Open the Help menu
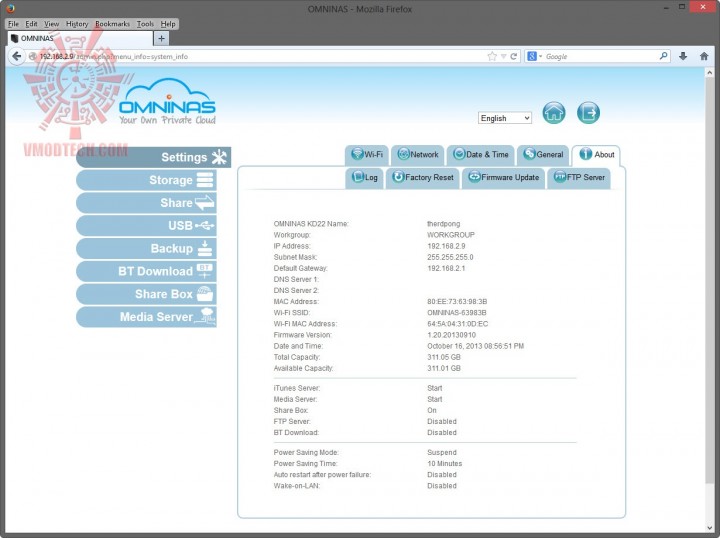Screen dimensions: 720x538 168,24
